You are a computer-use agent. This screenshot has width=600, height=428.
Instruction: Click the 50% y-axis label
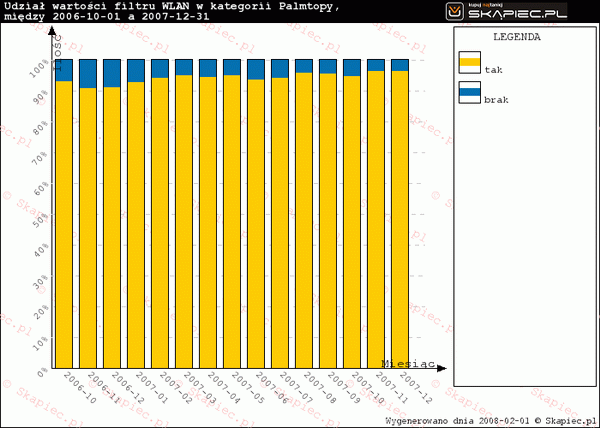[41, 220]
